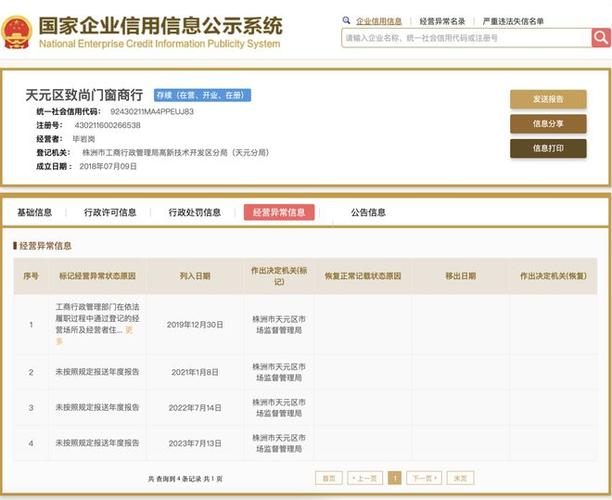Switch to the 公告信息 tab
Screen dimensions: 612x500
point(368,212)
